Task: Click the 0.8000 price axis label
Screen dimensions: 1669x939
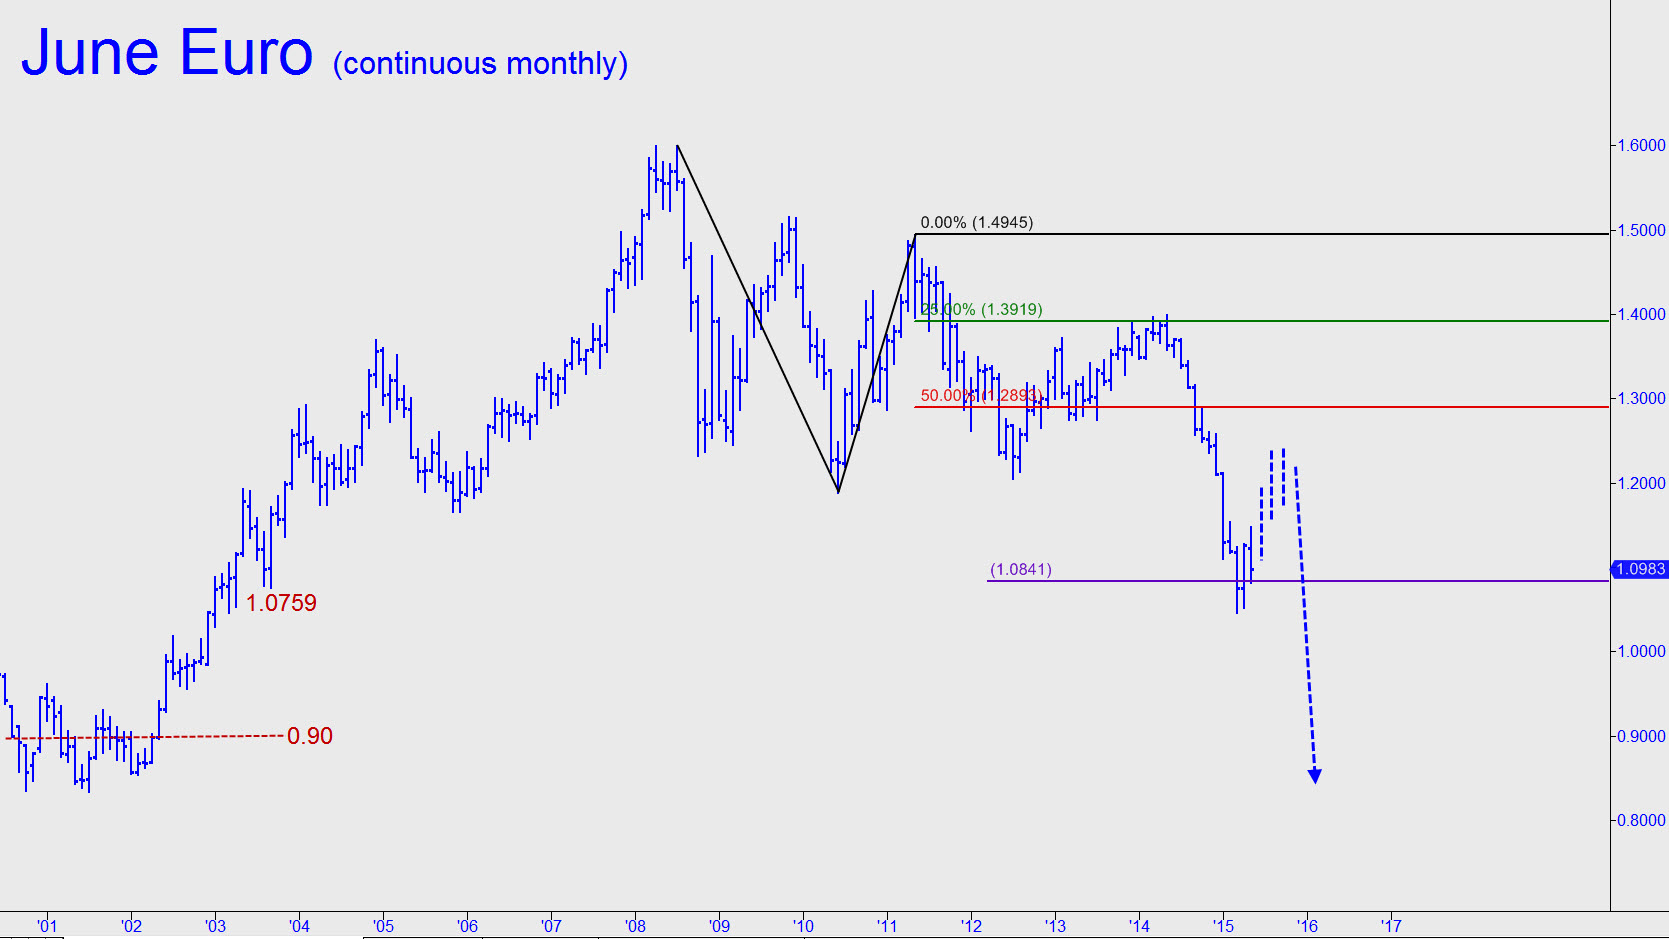Action: click(1641, 821)
